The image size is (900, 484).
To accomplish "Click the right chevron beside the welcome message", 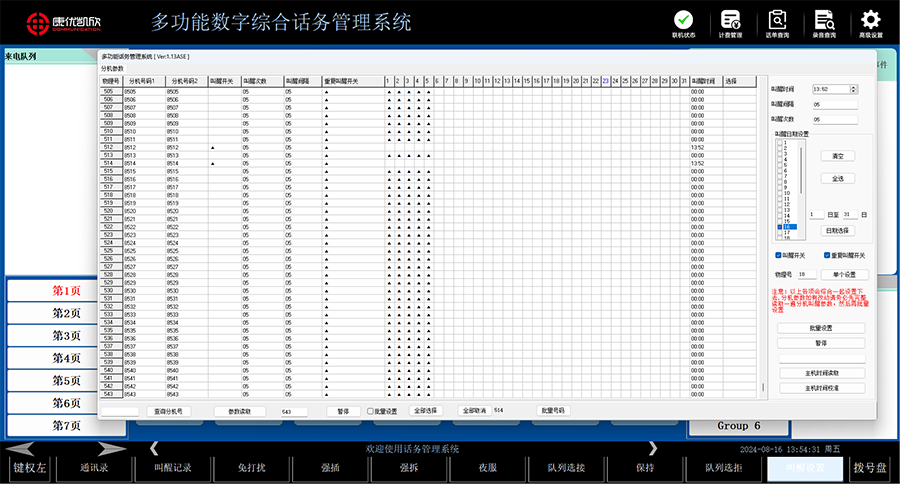I will pyautogui.click(x=653, y=448).
